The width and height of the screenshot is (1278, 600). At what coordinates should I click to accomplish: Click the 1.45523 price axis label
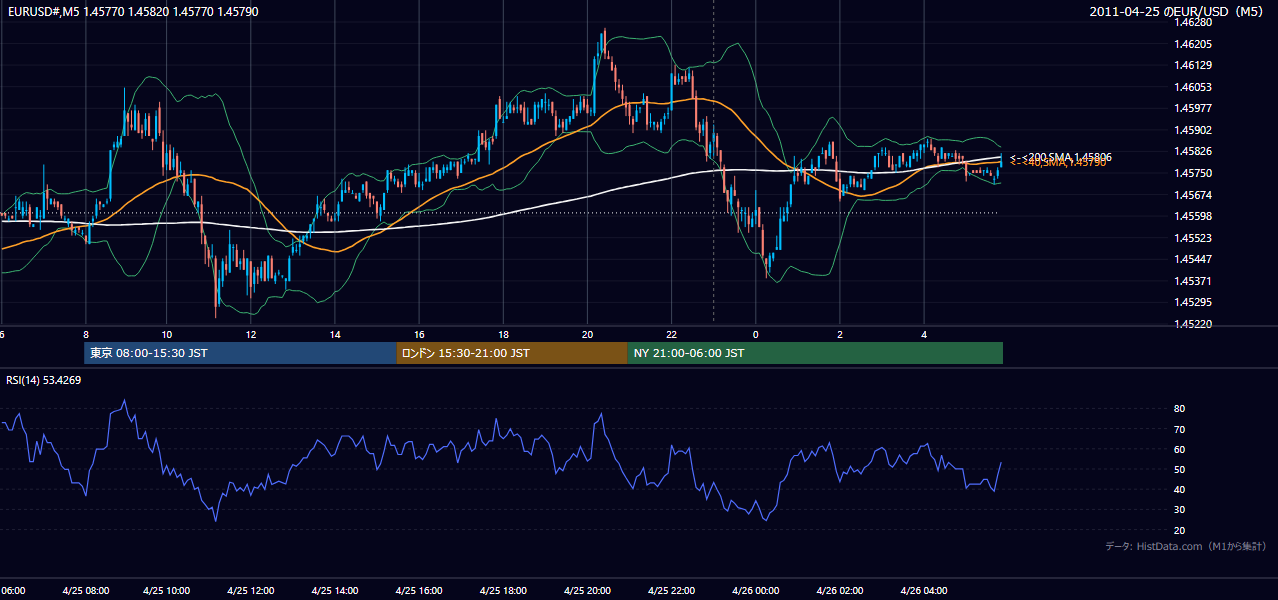pyautogui.click(x=1193, y=238)
